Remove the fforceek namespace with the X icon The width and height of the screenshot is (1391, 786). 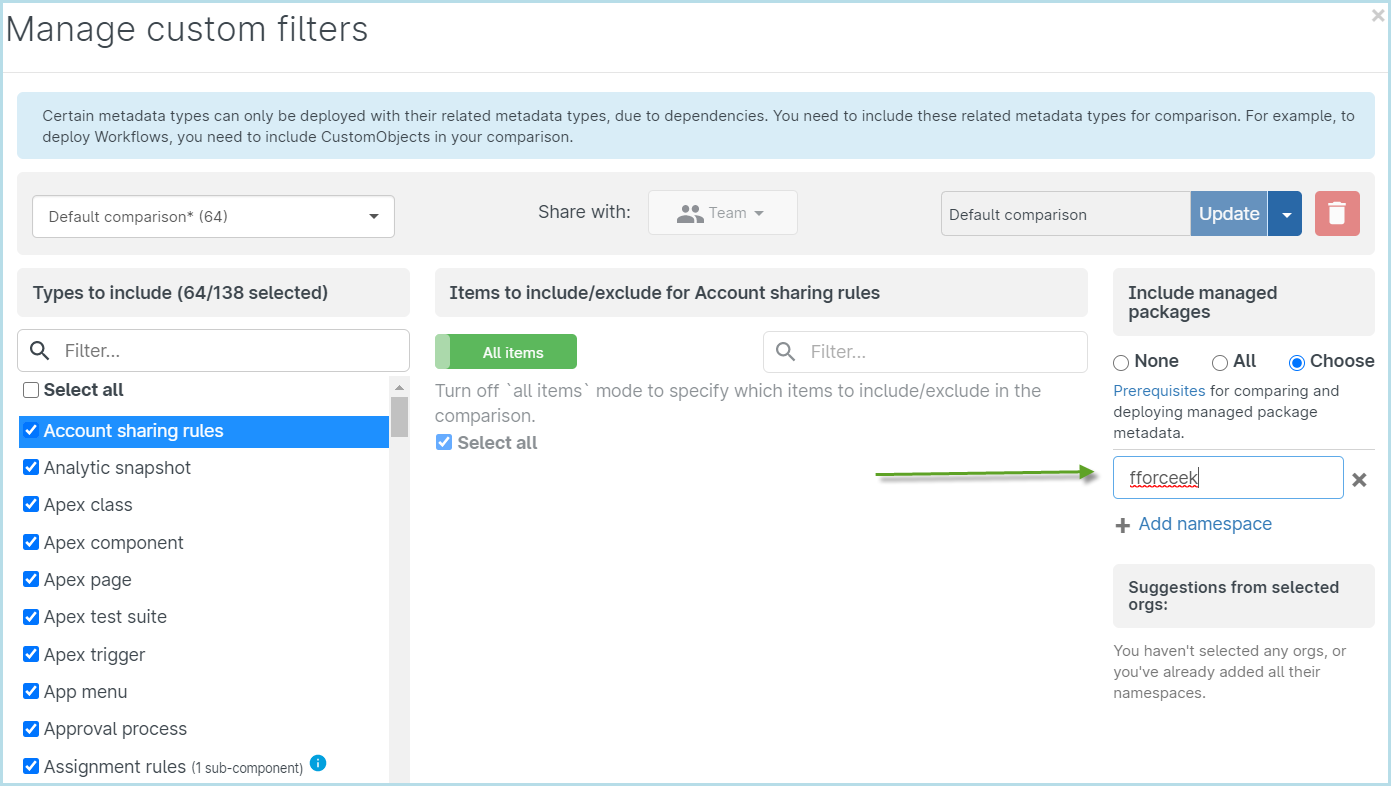coord(1359,480)
